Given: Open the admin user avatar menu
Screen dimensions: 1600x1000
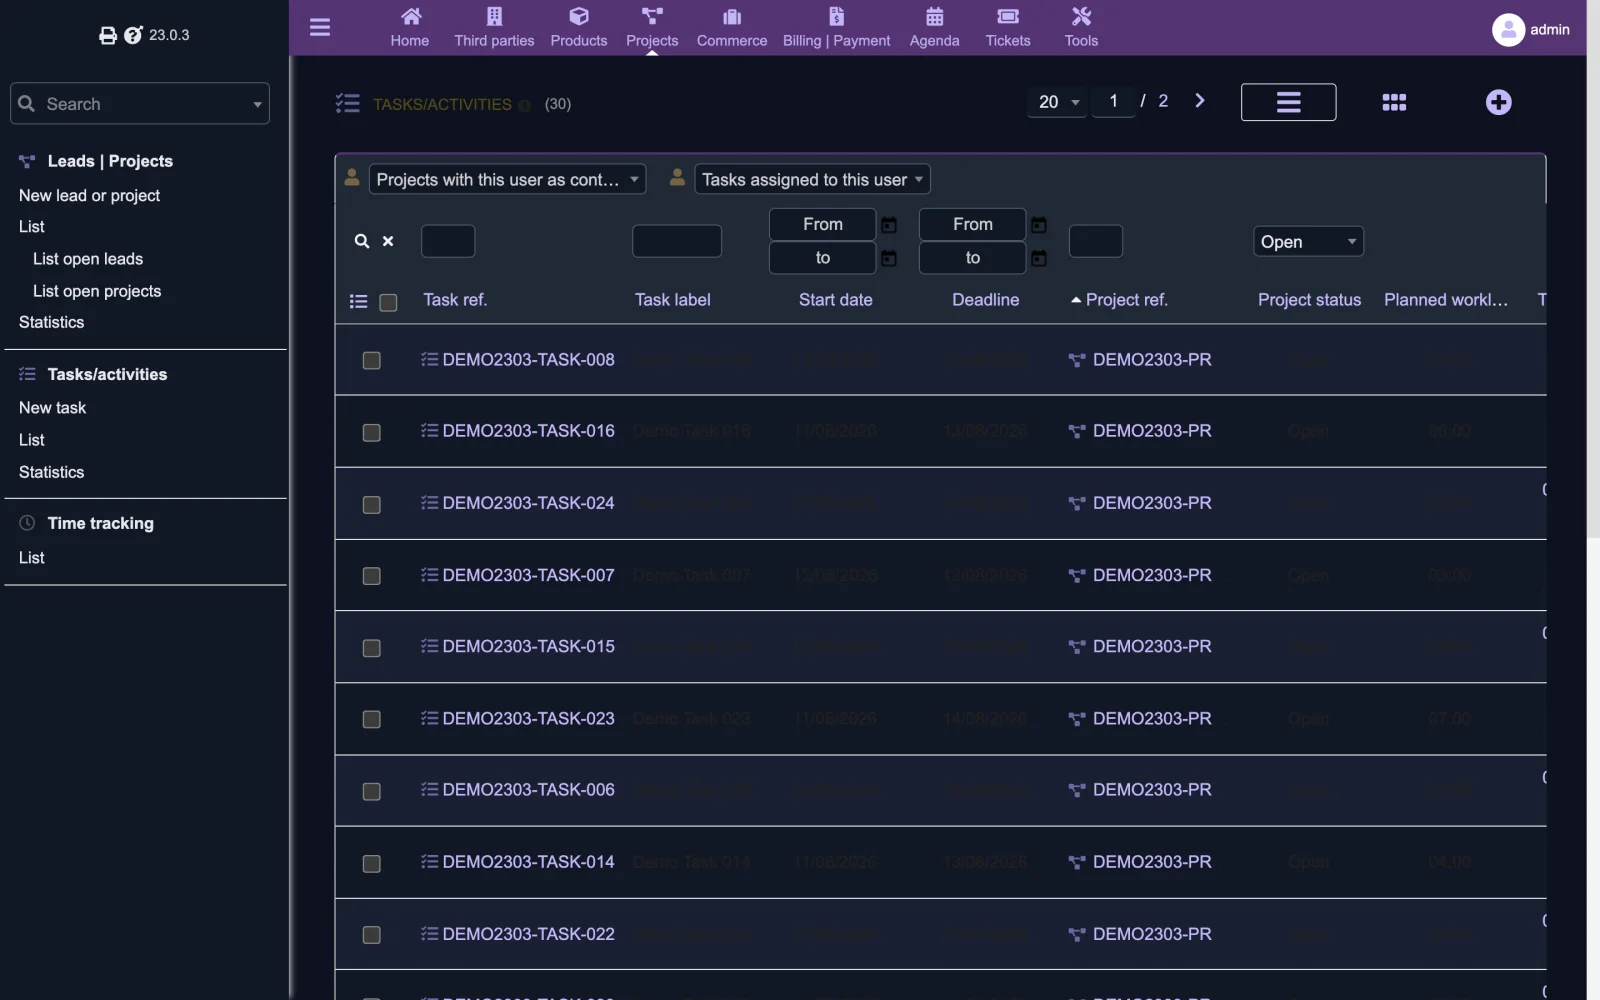Looking at the screenshot, I should (1508, 30).
